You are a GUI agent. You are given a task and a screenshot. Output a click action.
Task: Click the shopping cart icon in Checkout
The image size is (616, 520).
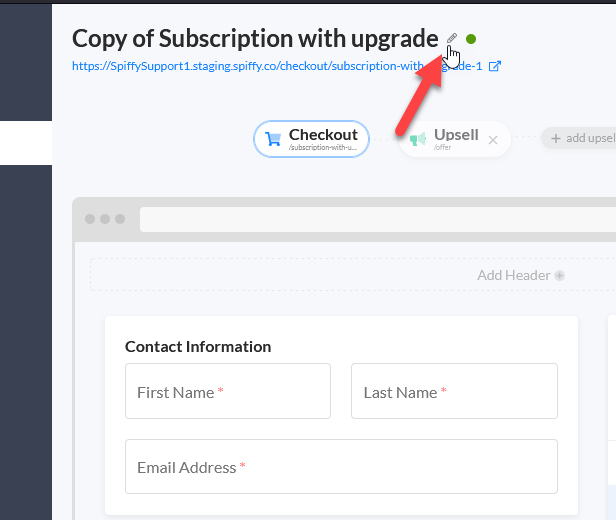273,139
